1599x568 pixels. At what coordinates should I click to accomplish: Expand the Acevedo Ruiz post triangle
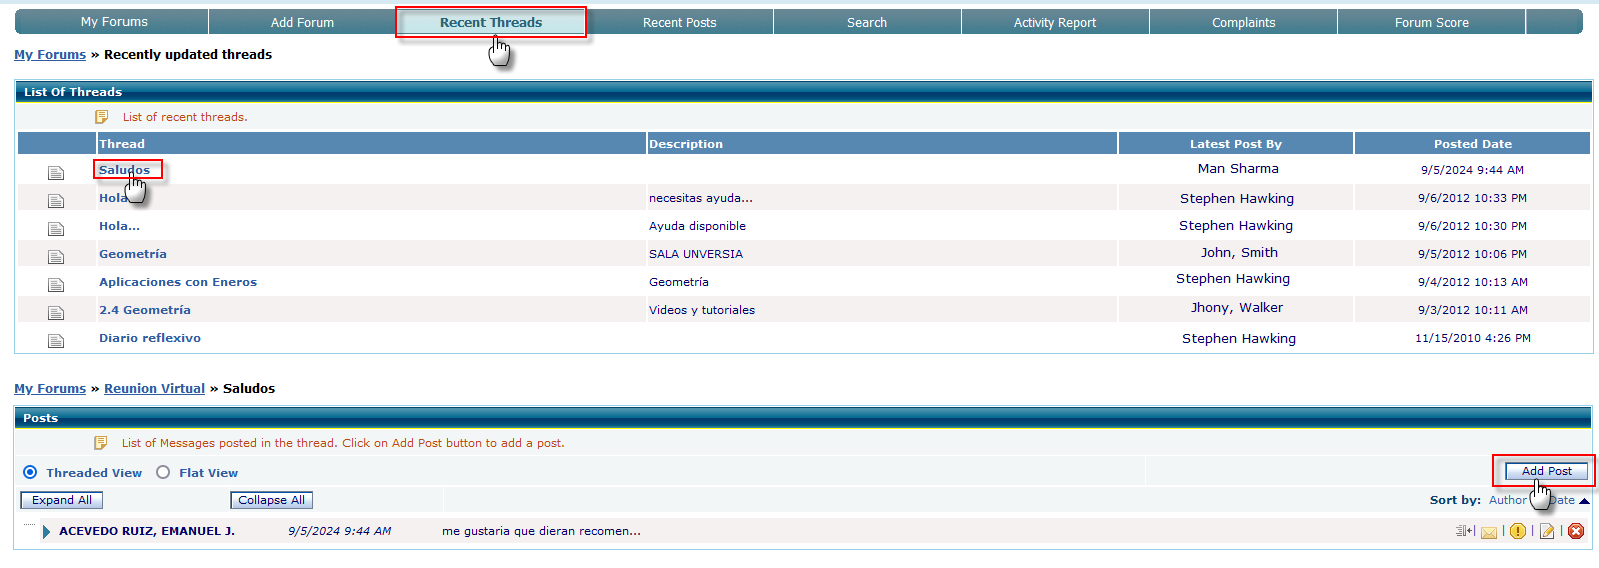46,532
